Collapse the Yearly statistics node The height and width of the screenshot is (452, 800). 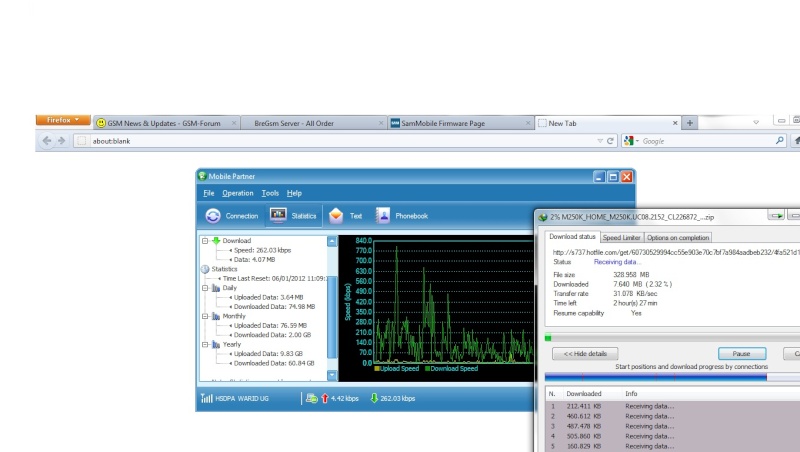tap(205, 344)
